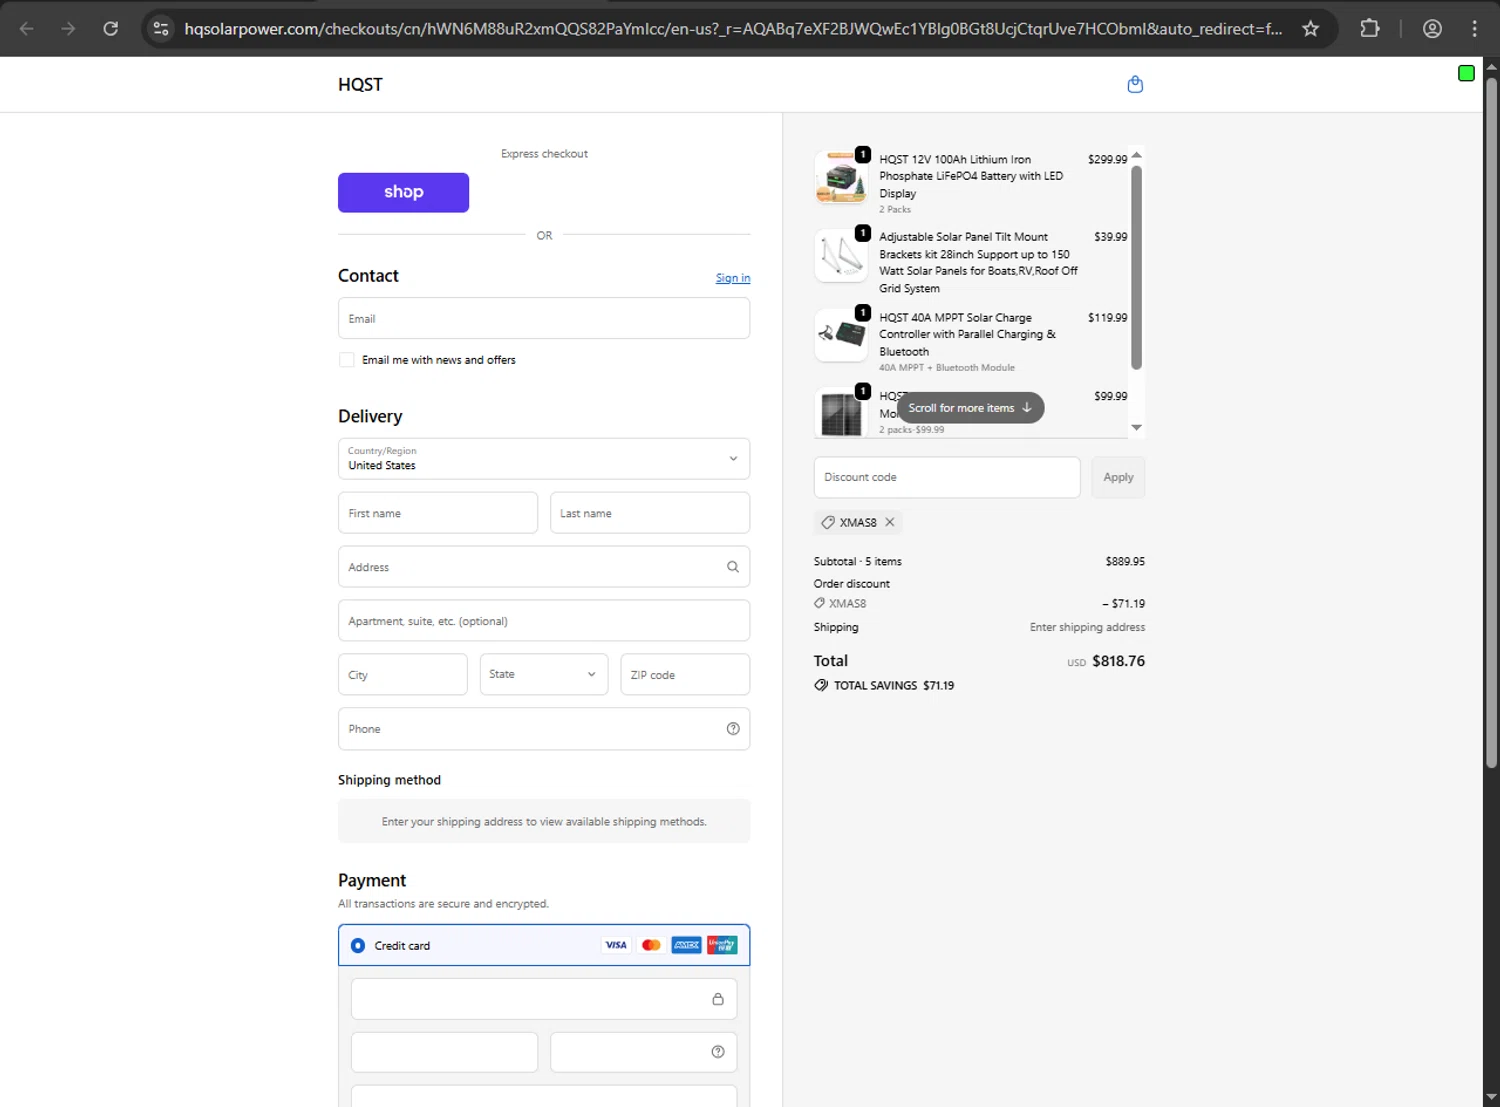1500x1107 pixels.
Task: Click the Apply discount button
Action: [1118, 477]
